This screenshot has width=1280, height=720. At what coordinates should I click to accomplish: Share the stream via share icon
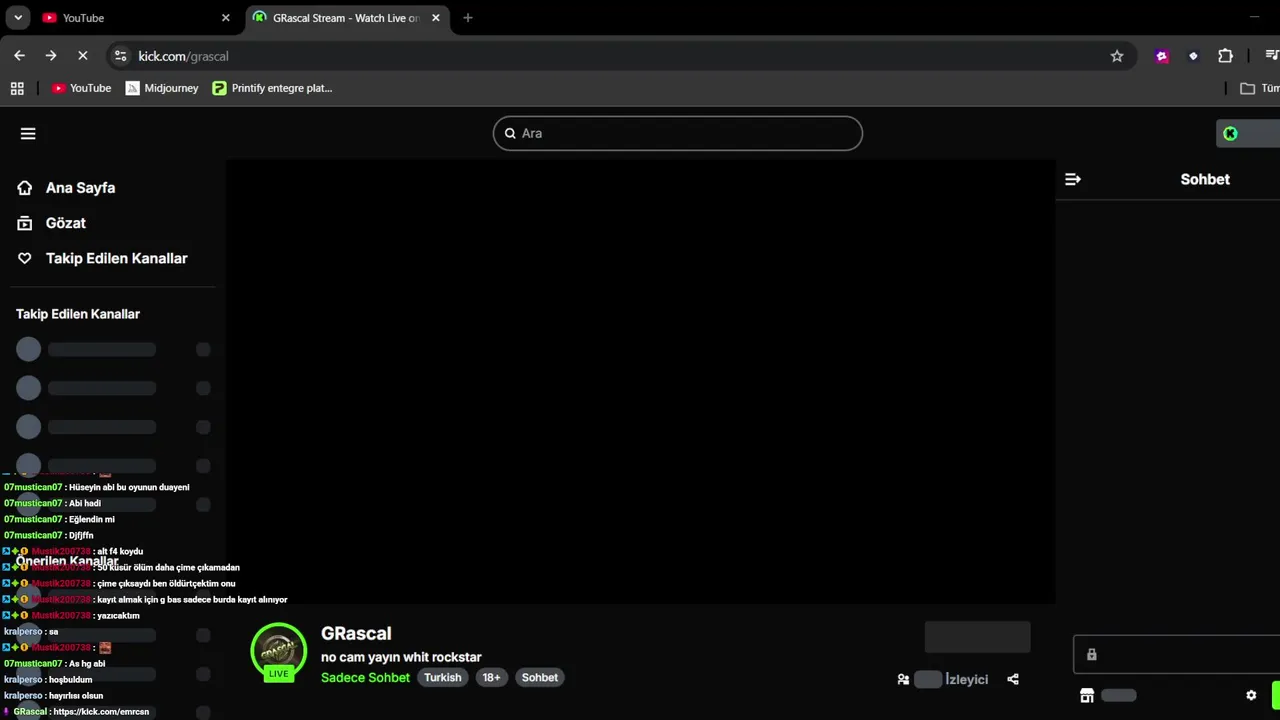[1013, 679]
